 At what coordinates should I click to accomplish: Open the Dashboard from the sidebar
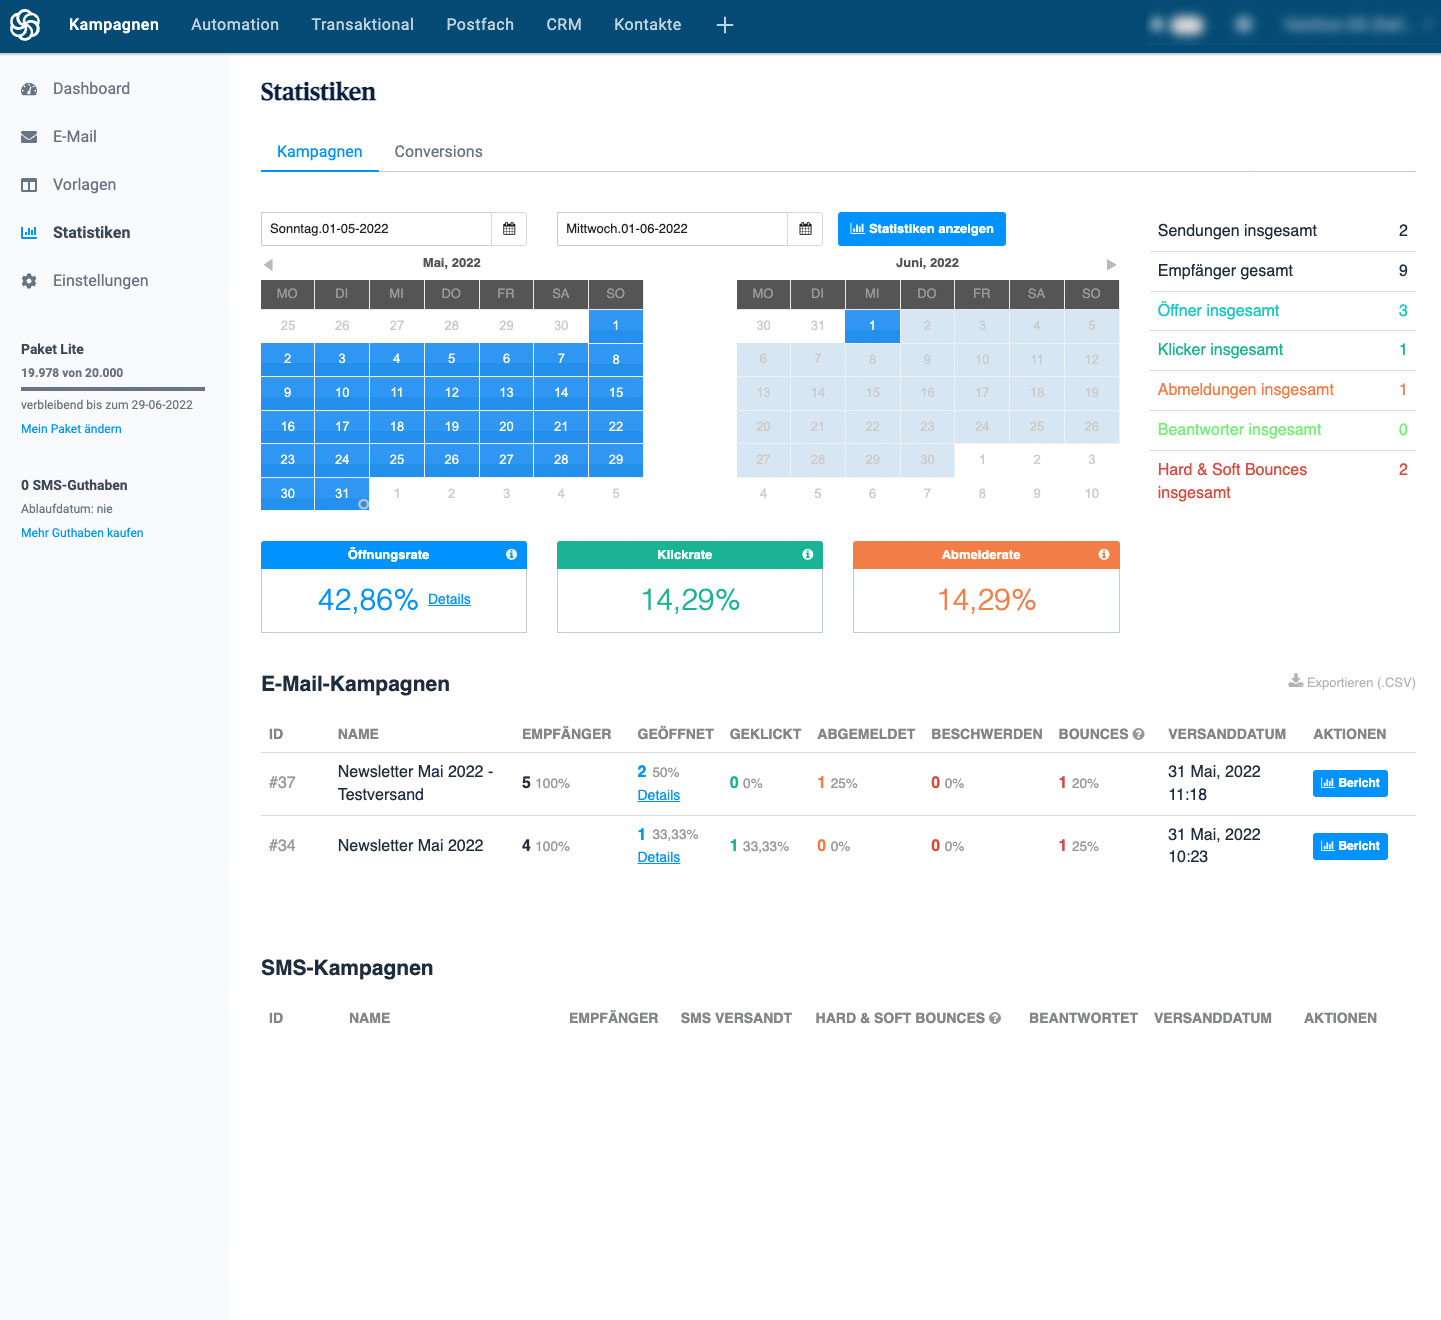click(30, 88)
